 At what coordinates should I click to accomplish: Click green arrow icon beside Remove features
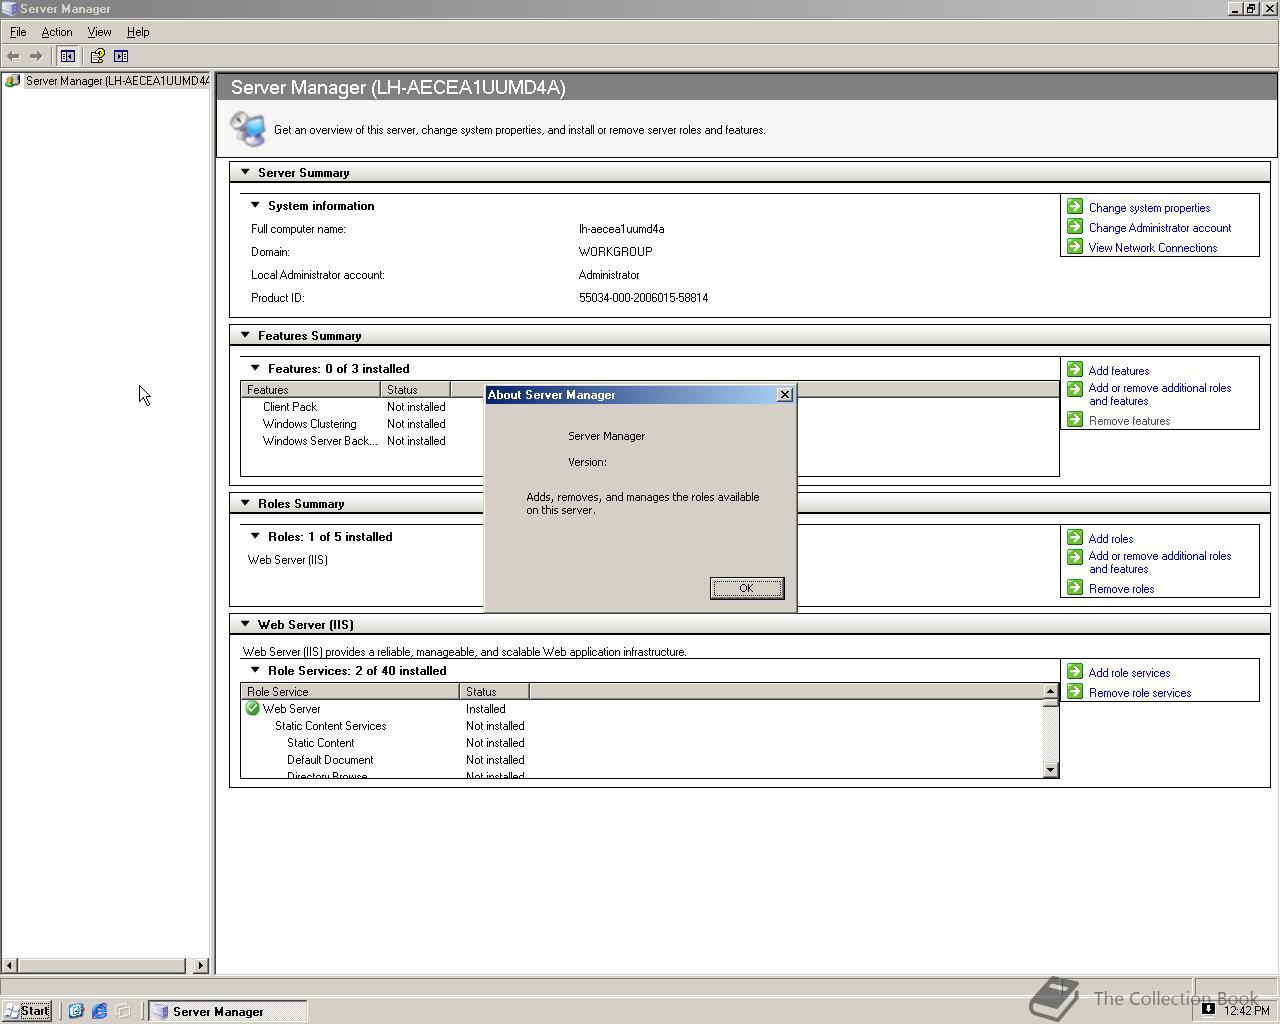click(1075, 419)
